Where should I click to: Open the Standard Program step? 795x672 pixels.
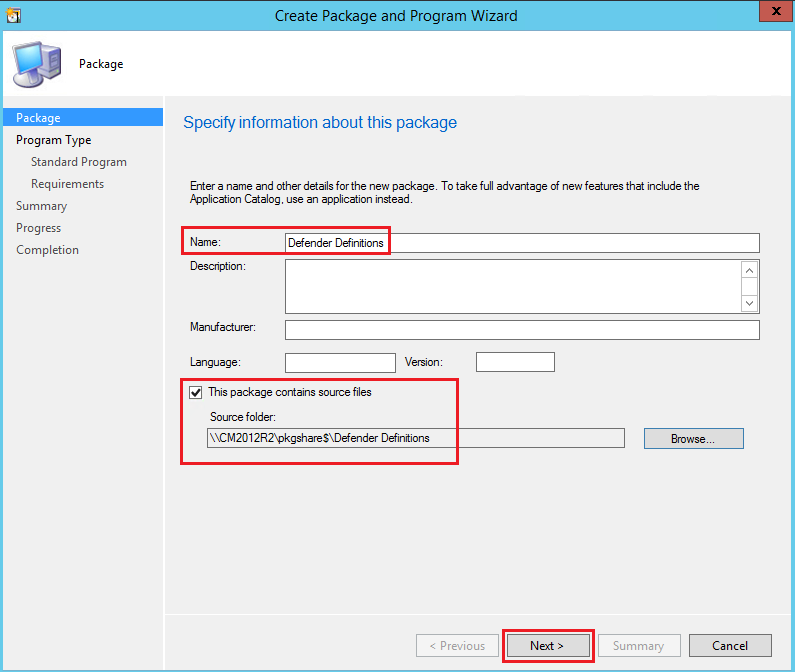[x=78, y=162]
